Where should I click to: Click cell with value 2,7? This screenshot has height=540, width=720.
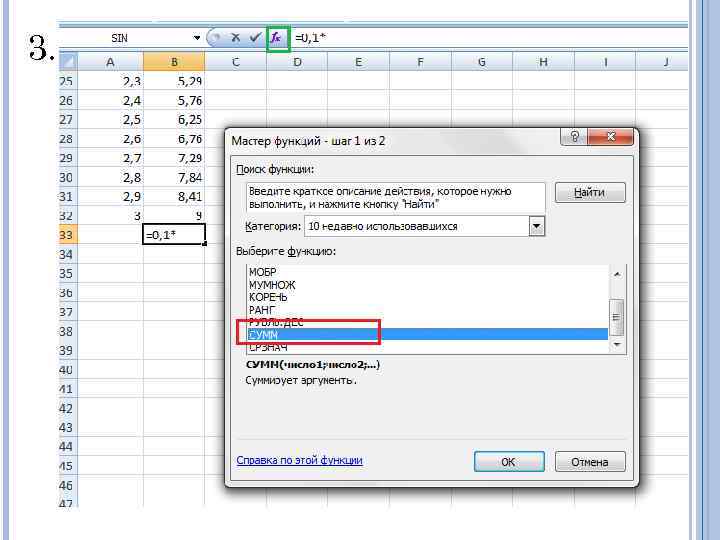110,158
